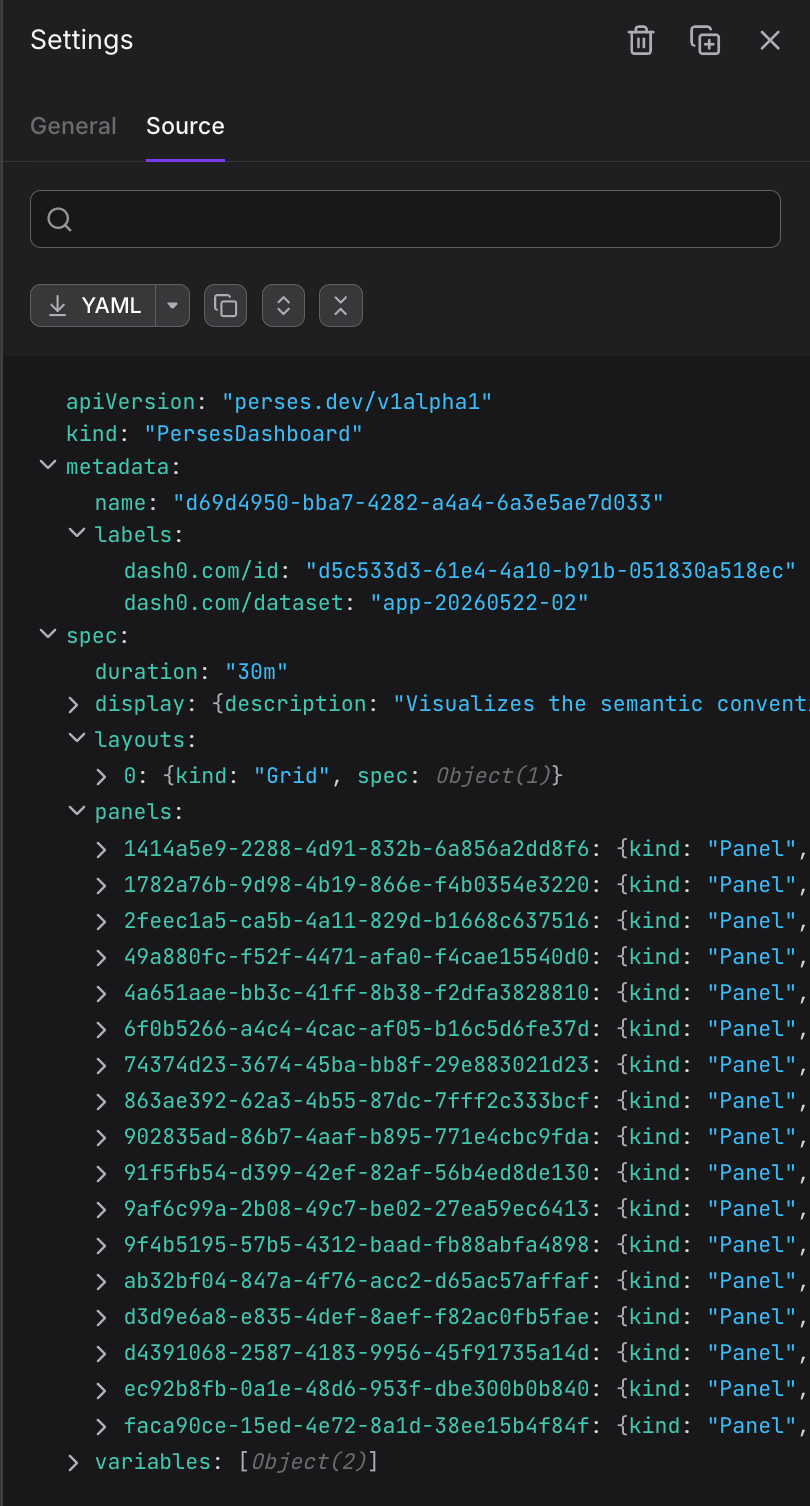
Task: Switch to the General tab
Action: pyautogui.click(x=73, y=126)
